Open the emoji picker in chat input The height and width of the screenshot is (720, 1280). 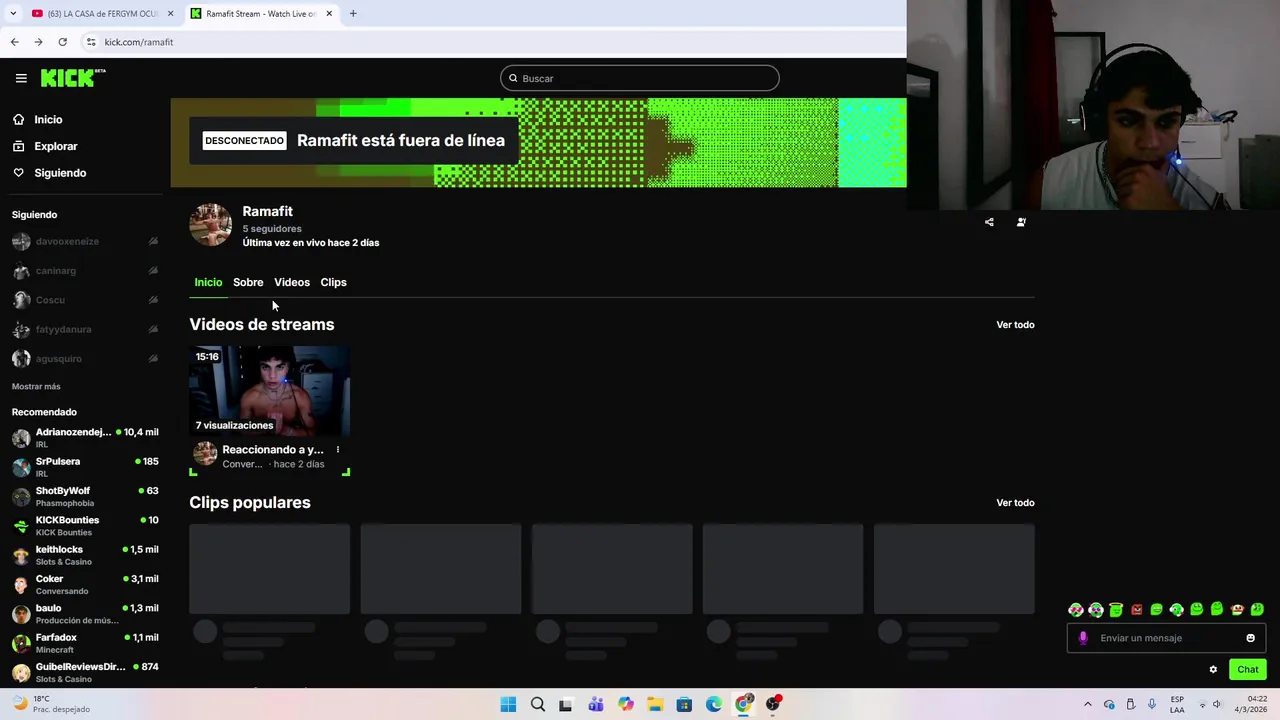pyautogui.click(x=1250, y=638)
